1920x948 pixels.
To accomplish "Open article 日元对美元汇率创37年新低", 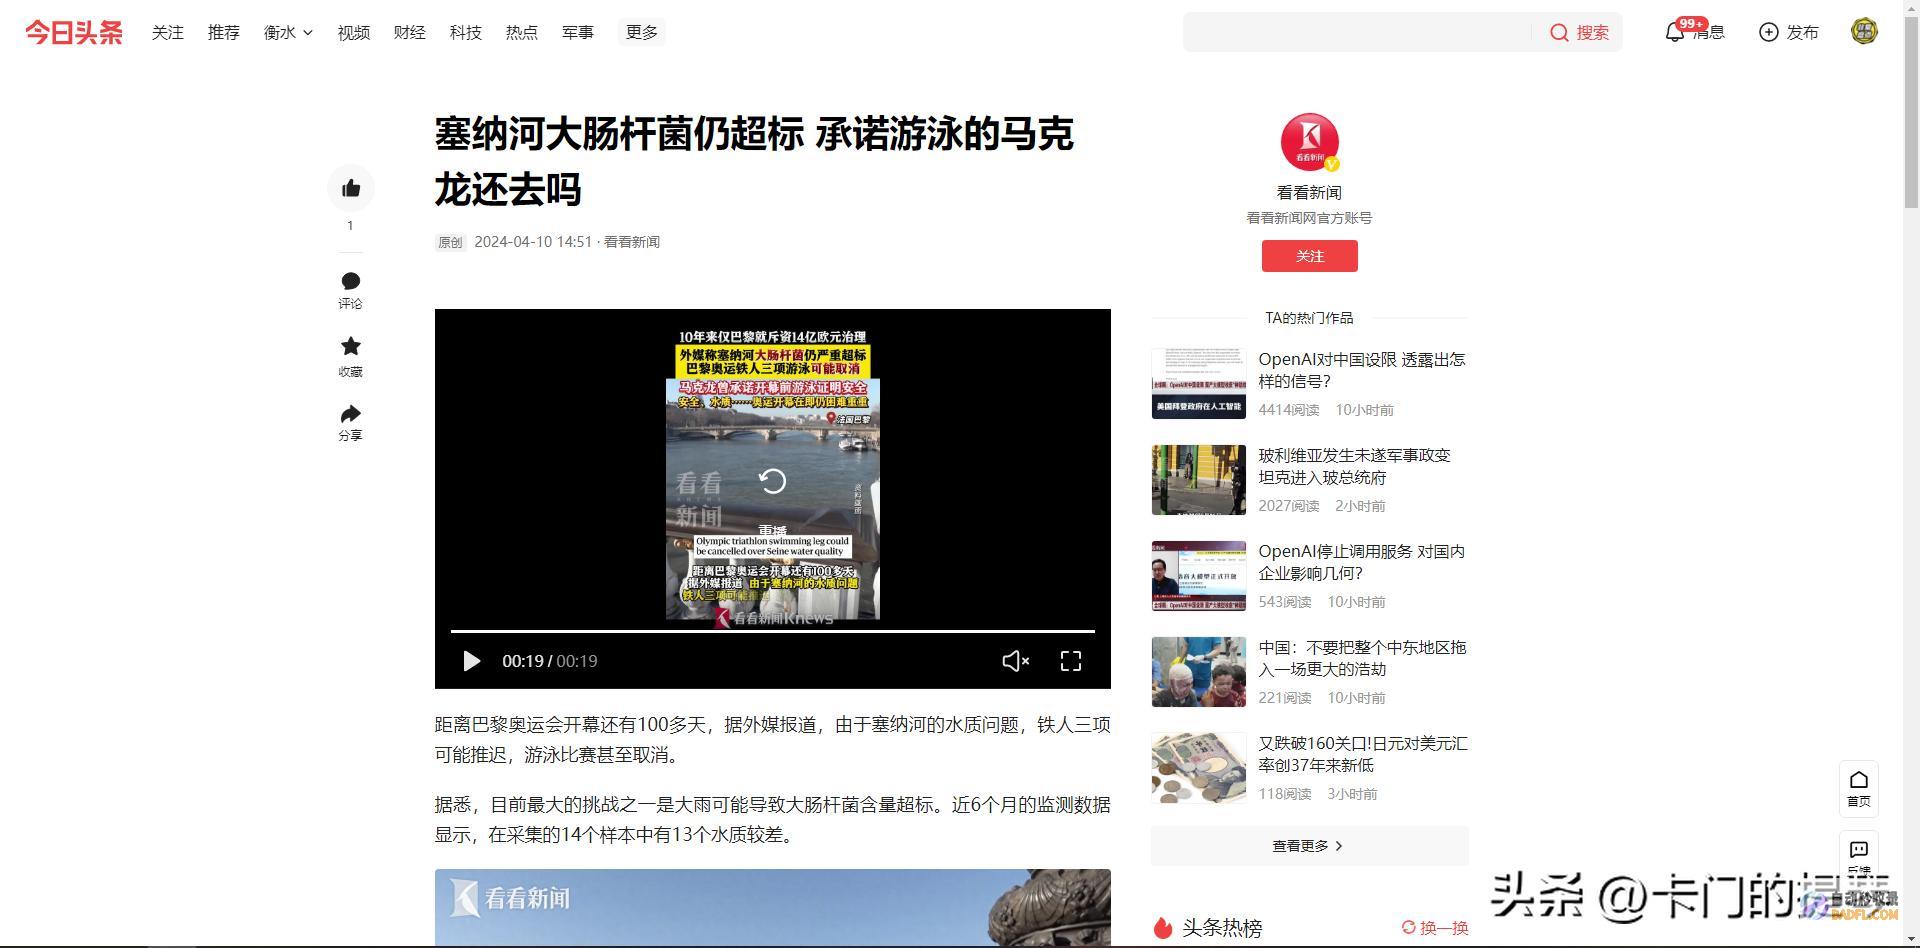I will (1362, 754).
